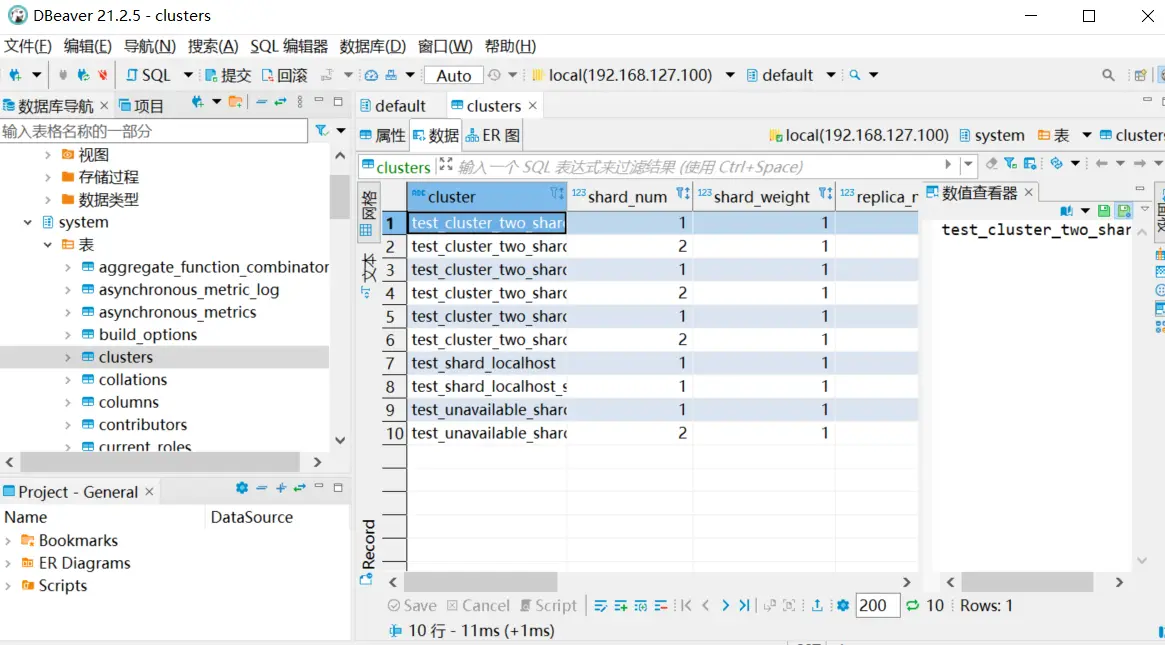1165x645 pixels.
Task: Switch to the ER 图 tab
Action: (493, 135)
